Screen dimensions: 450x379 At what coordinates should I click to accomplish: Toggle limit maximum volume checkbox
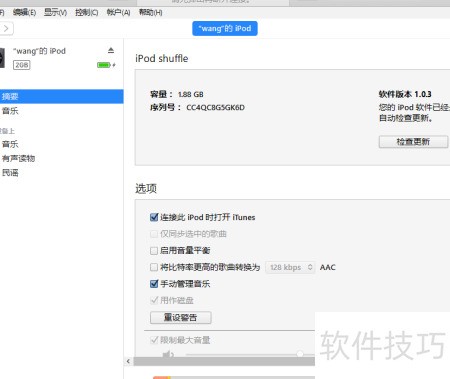(x=154, y=340)
